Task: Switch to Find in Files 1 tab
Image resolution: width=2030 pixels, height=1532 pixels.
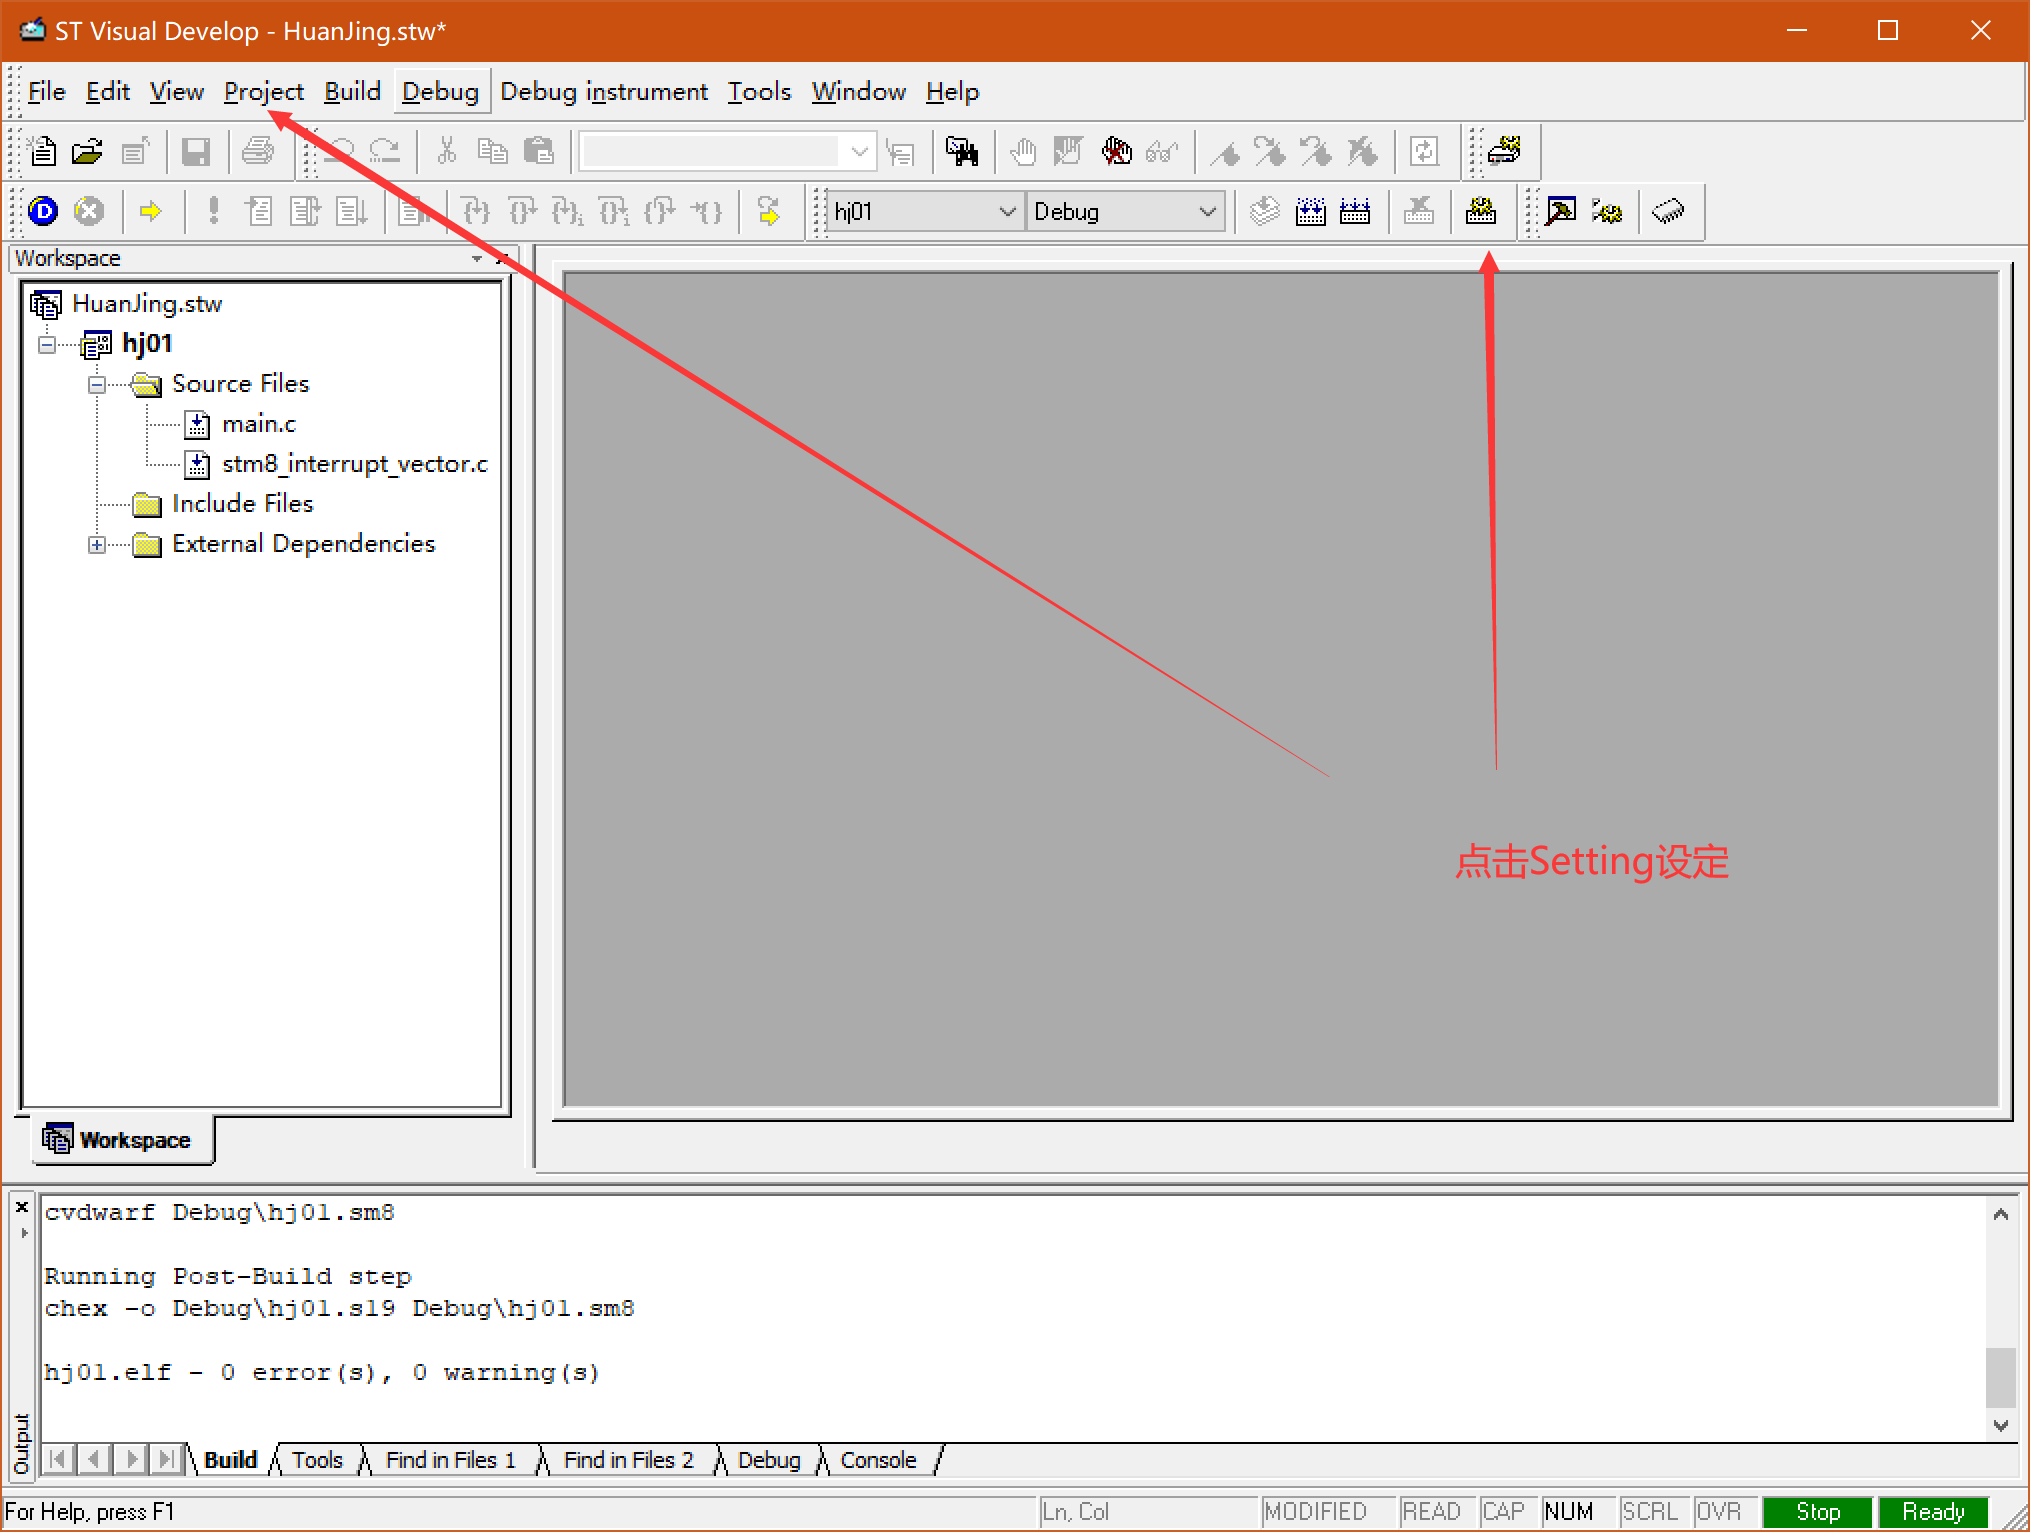Action: 450,1460
